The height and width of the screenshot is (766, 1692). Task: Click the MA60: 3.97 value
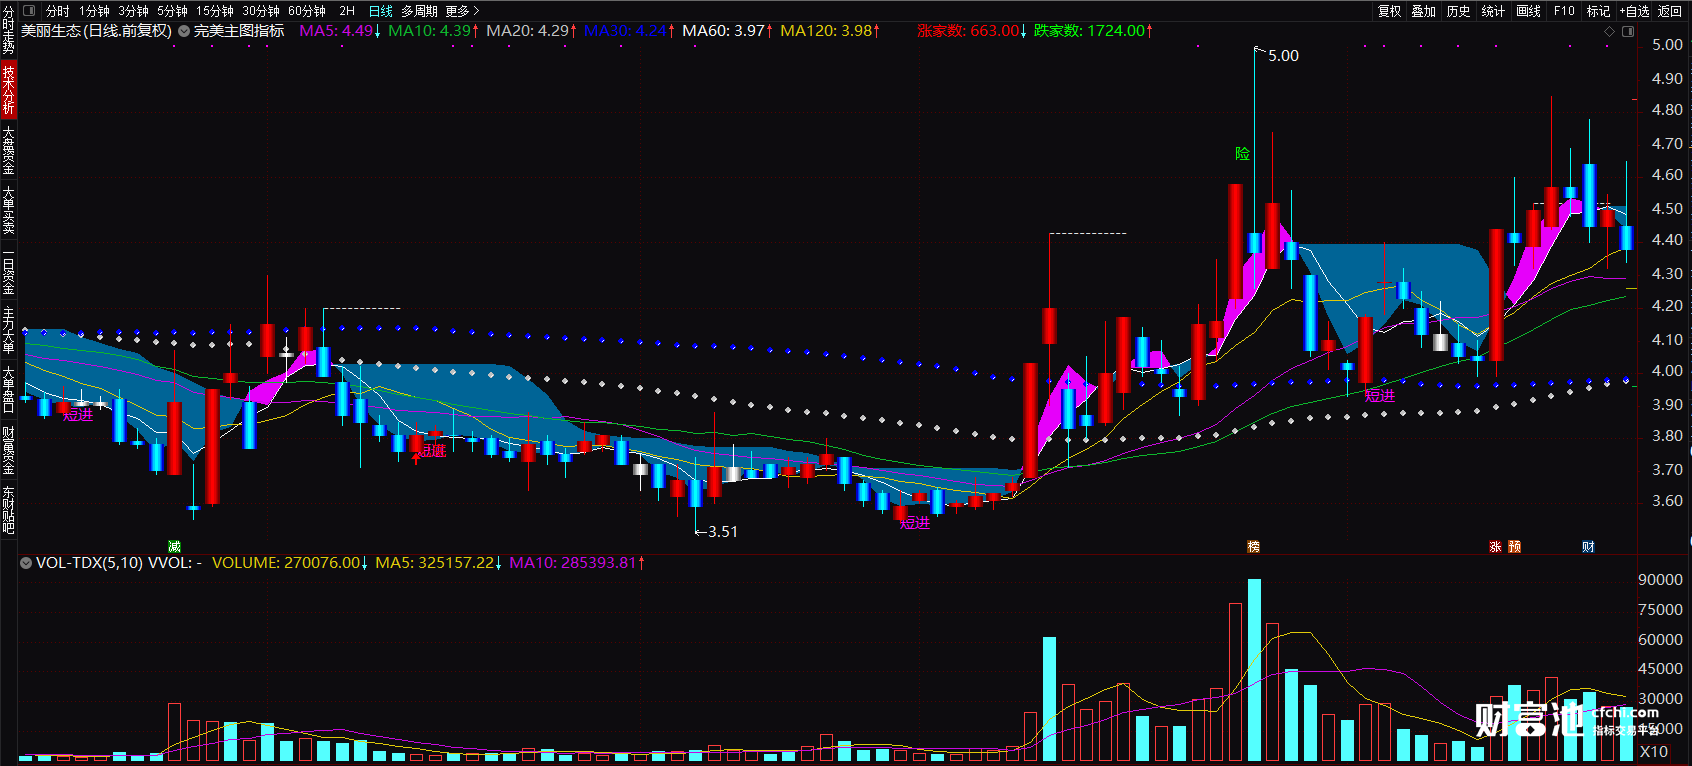point(727,31)
